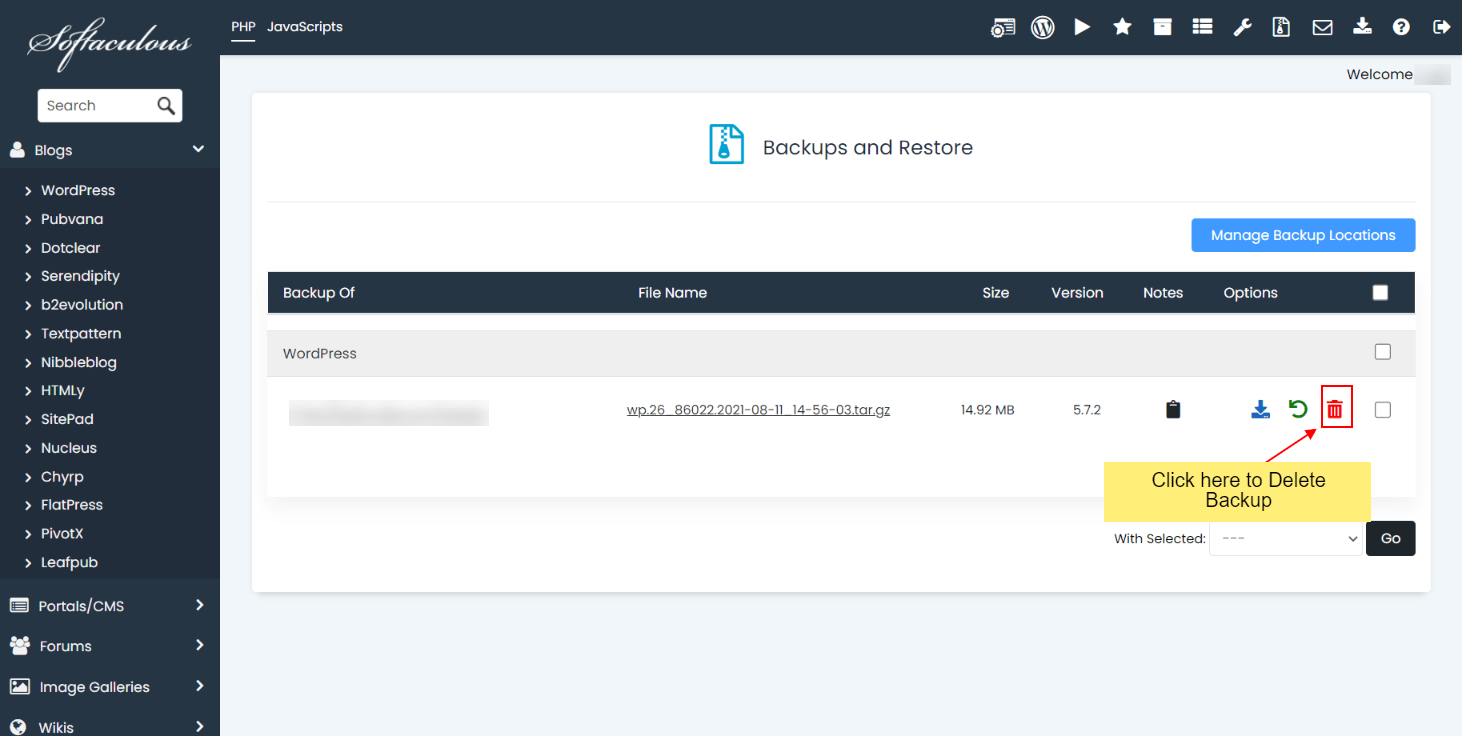Screen dimensions: 1462x736
Task: Switch to the JavaScripts tab
Action: tap(304, 27)
